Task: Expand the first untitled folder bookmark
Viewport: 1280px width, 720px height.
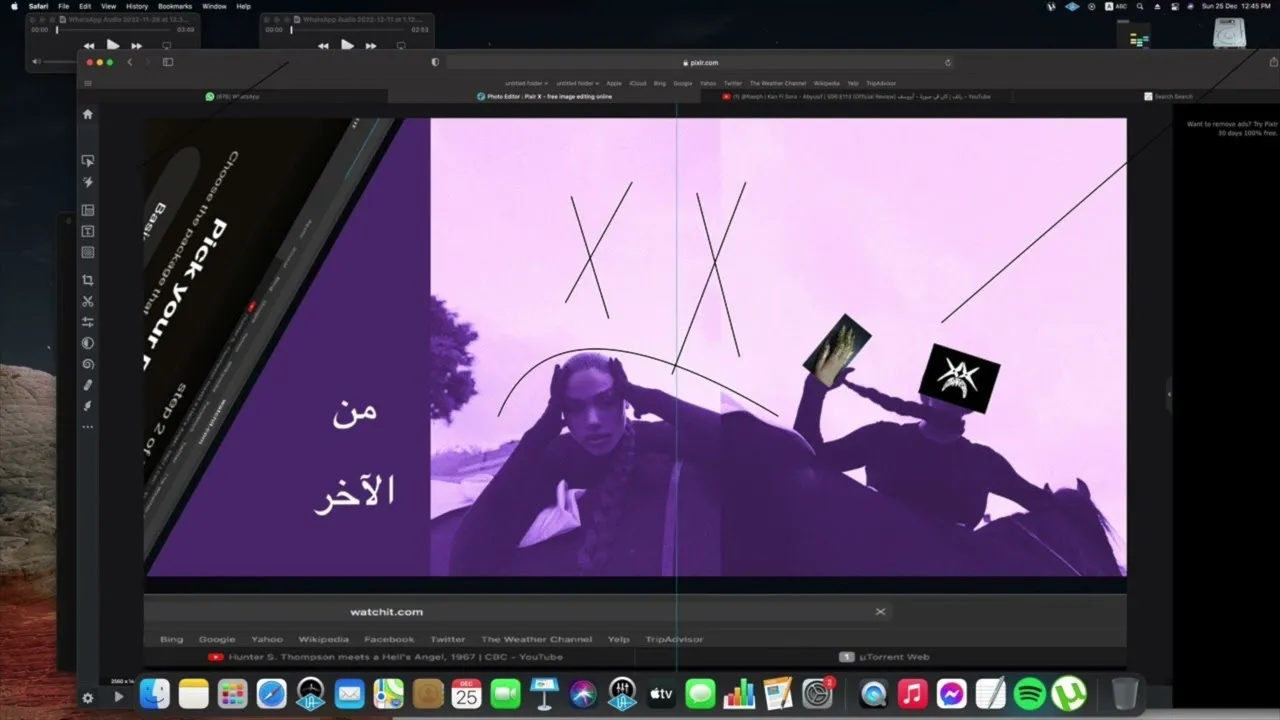Action: pos(527,83)
